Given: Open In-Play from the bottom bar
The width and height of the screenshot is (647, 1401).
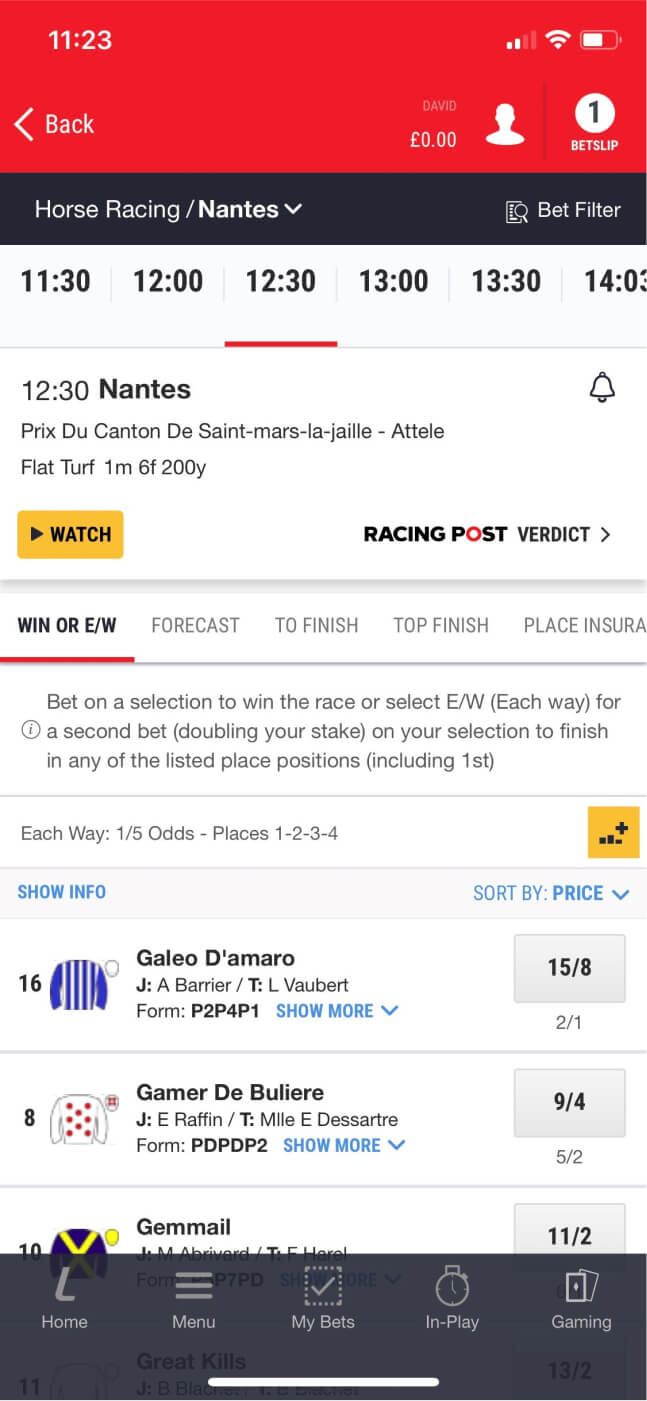Looking at the screenshot, I should tap(452, 1300).
